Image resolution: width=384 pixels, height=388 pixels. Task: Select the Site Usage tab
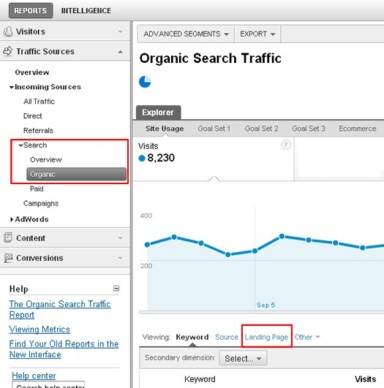pos(165,128)
